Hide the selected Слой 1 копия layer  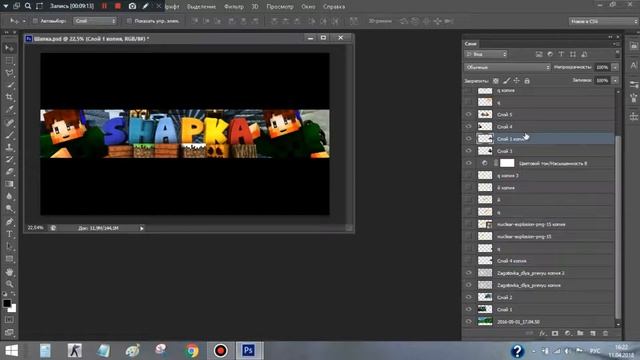[469, 139]
